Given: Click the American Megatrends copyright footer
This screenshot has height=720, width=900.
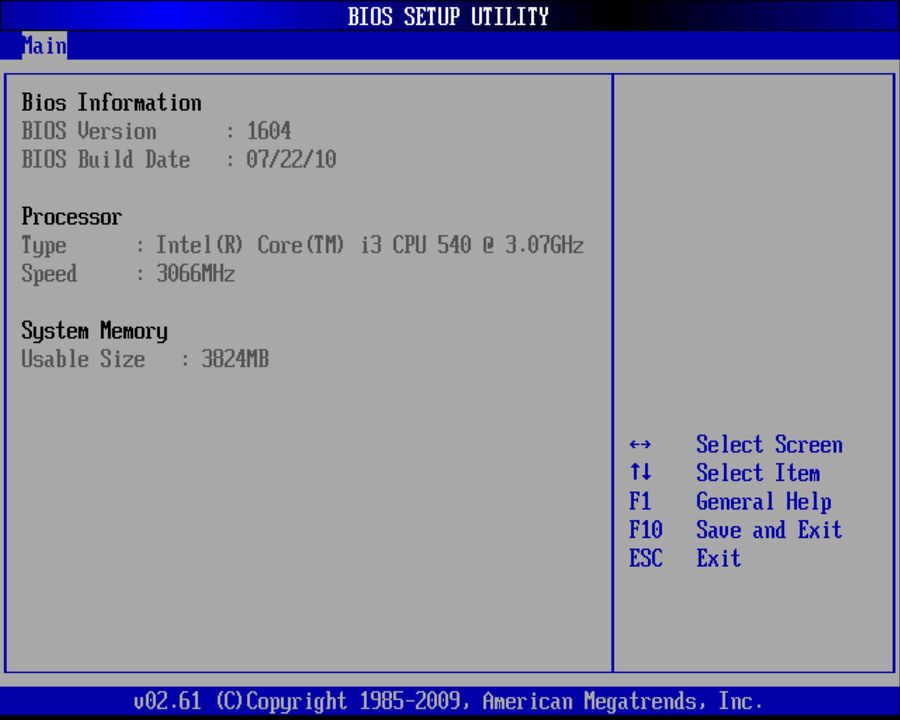Looking at the screenshot, I should [x=449, y=701].
